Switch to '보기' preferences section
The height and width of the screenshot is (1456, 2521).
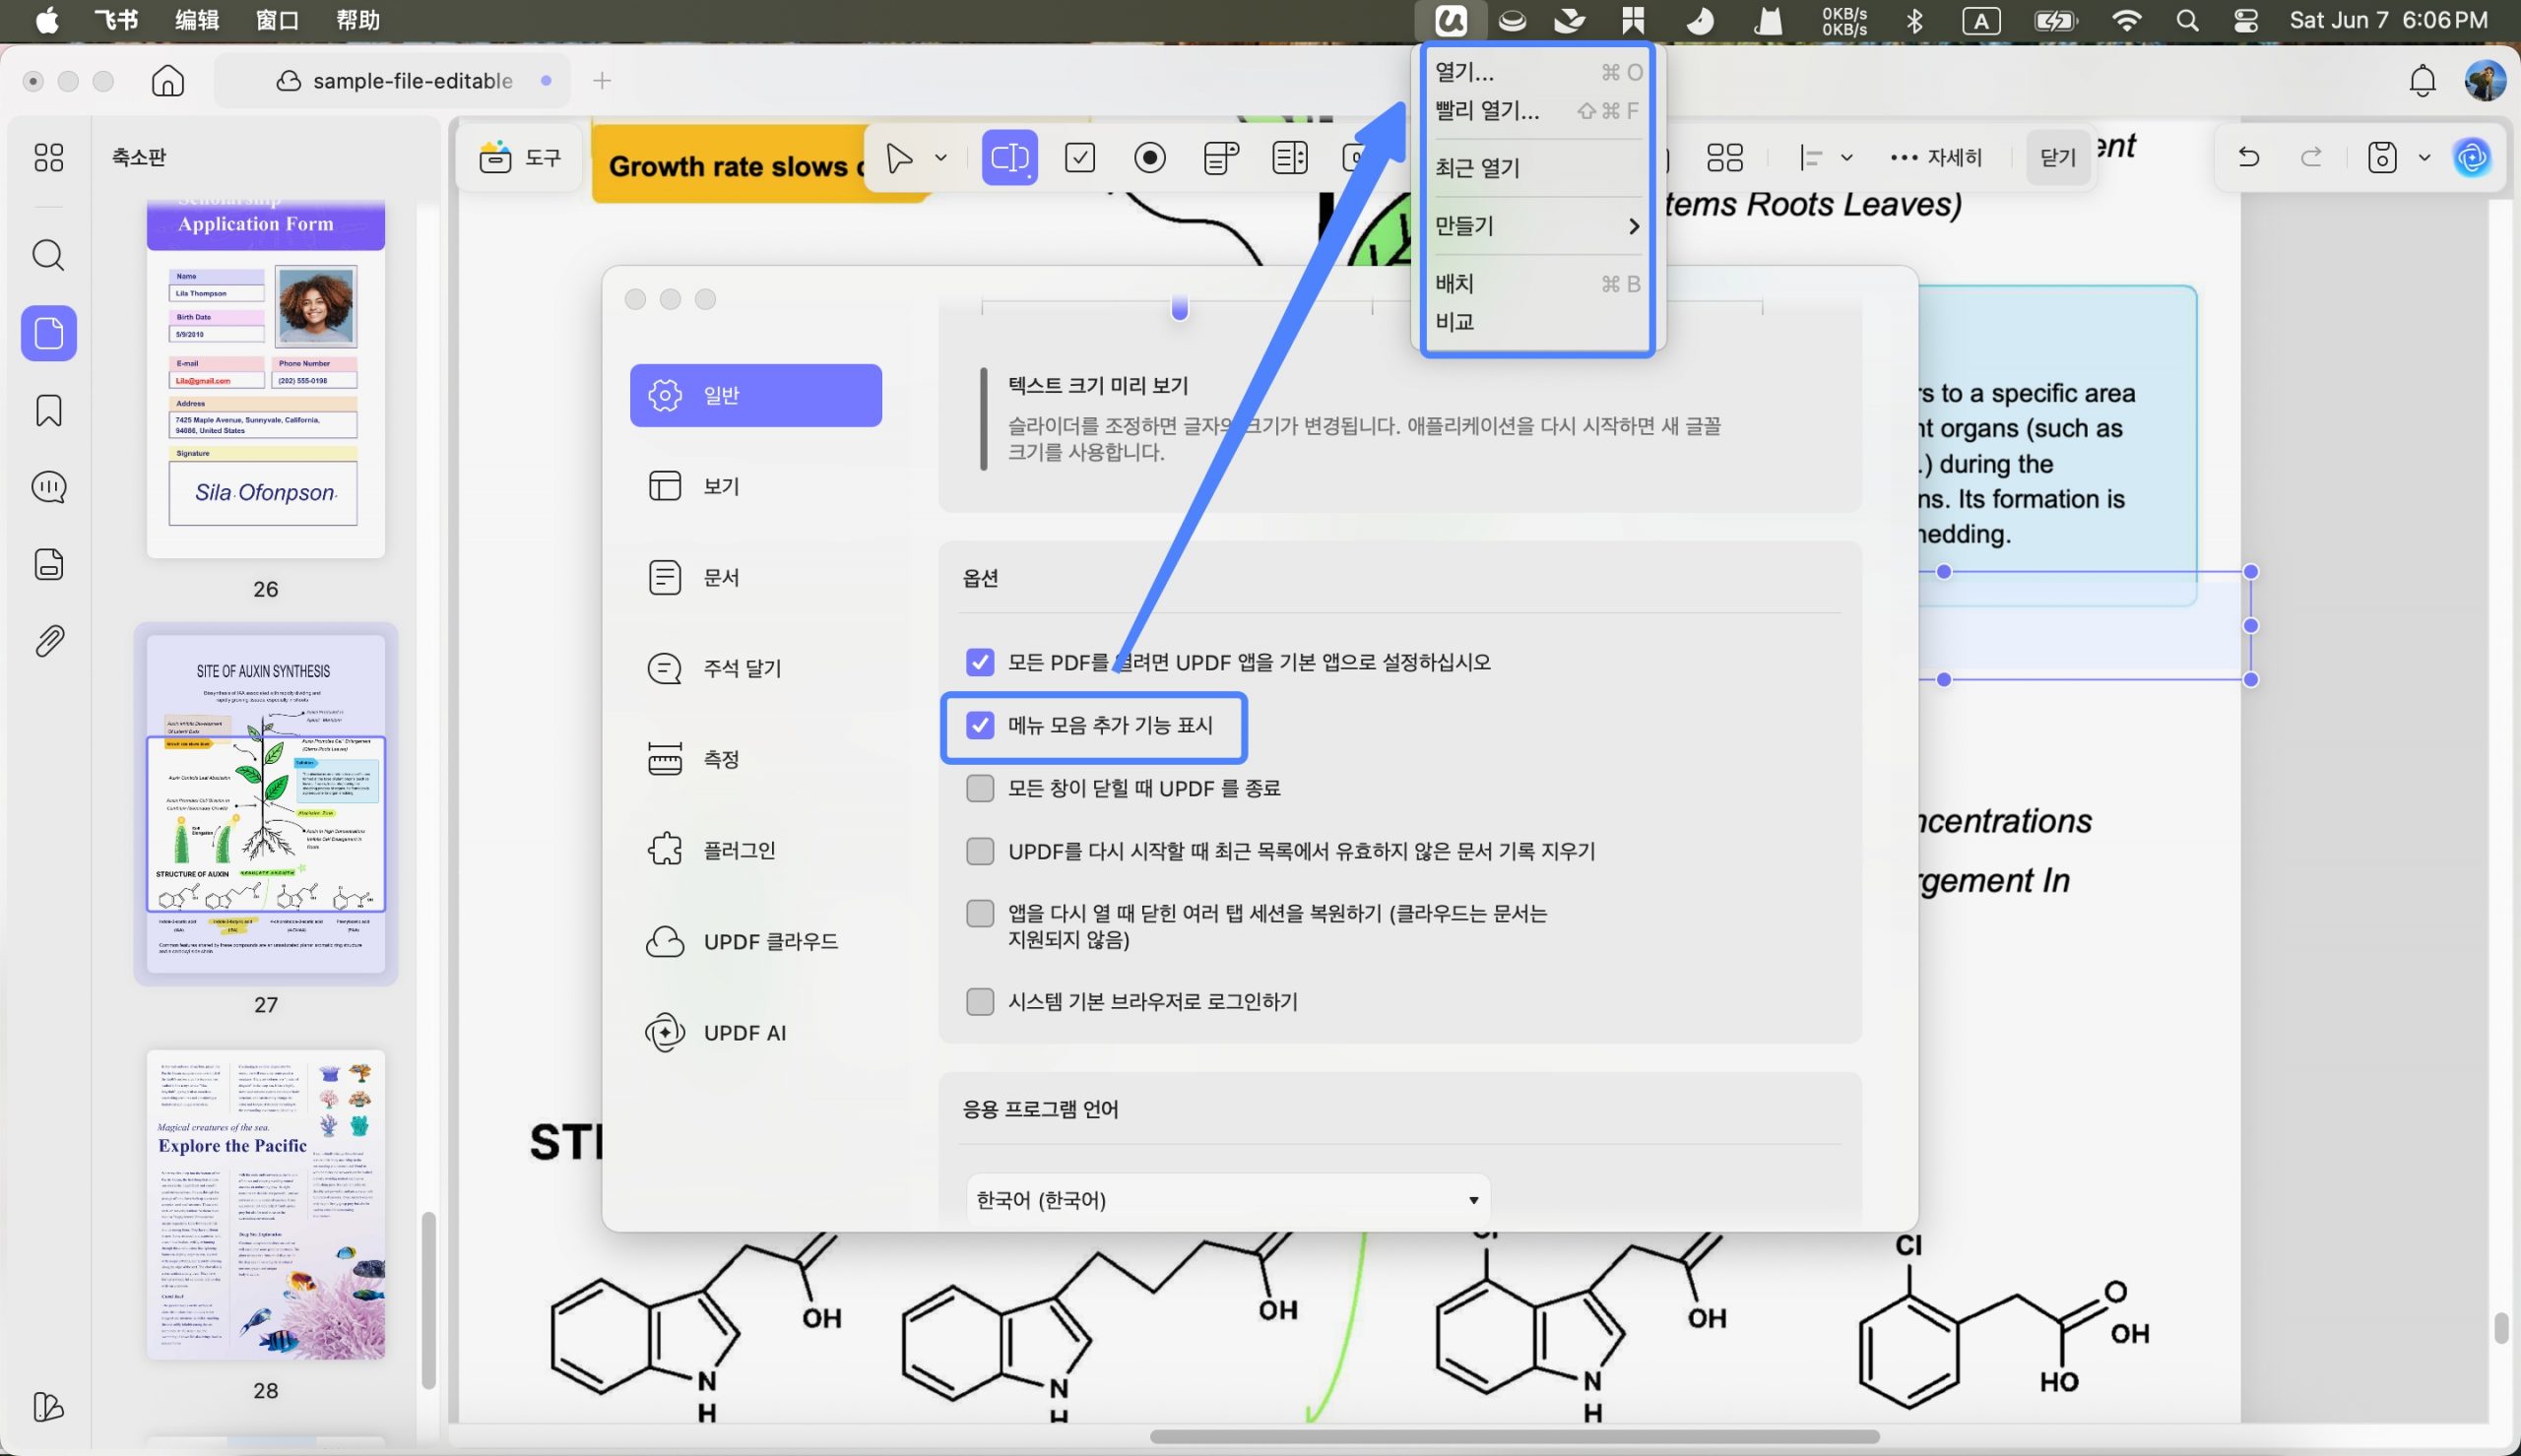tap(756, 486)
